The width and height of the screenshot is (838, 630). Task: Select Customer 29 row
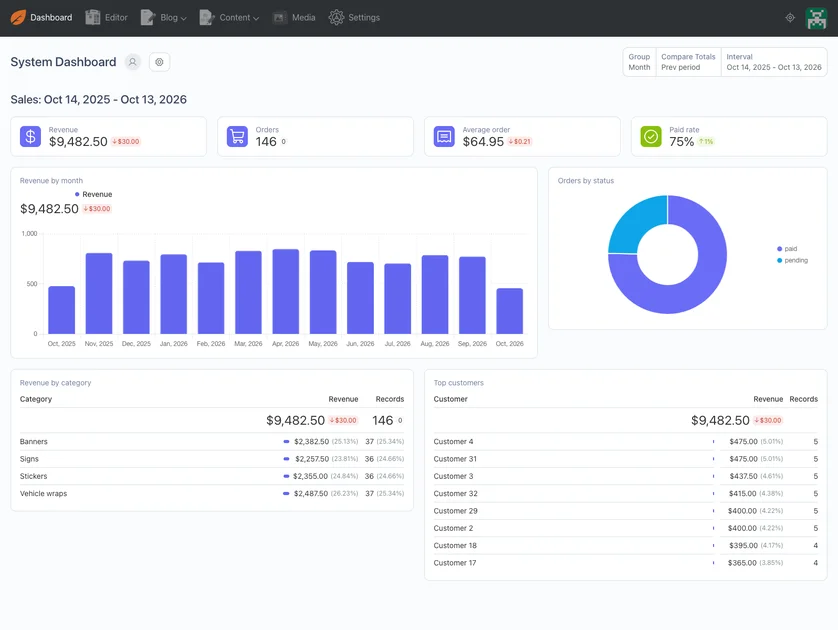click(626, 511)
